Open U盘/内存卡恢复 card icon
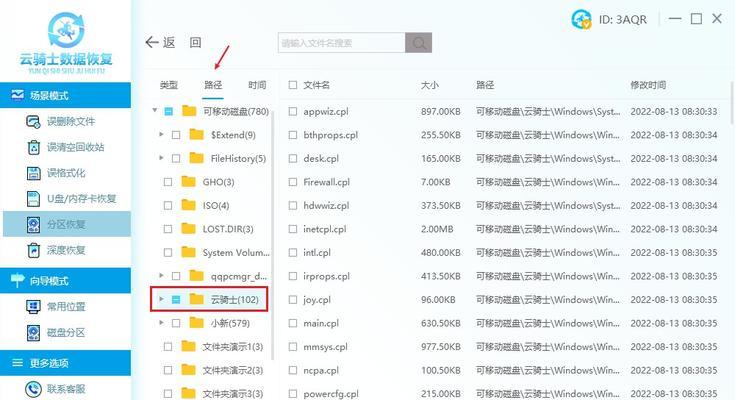Viewport: 735px width, 400px height. (x=33, y=199)
